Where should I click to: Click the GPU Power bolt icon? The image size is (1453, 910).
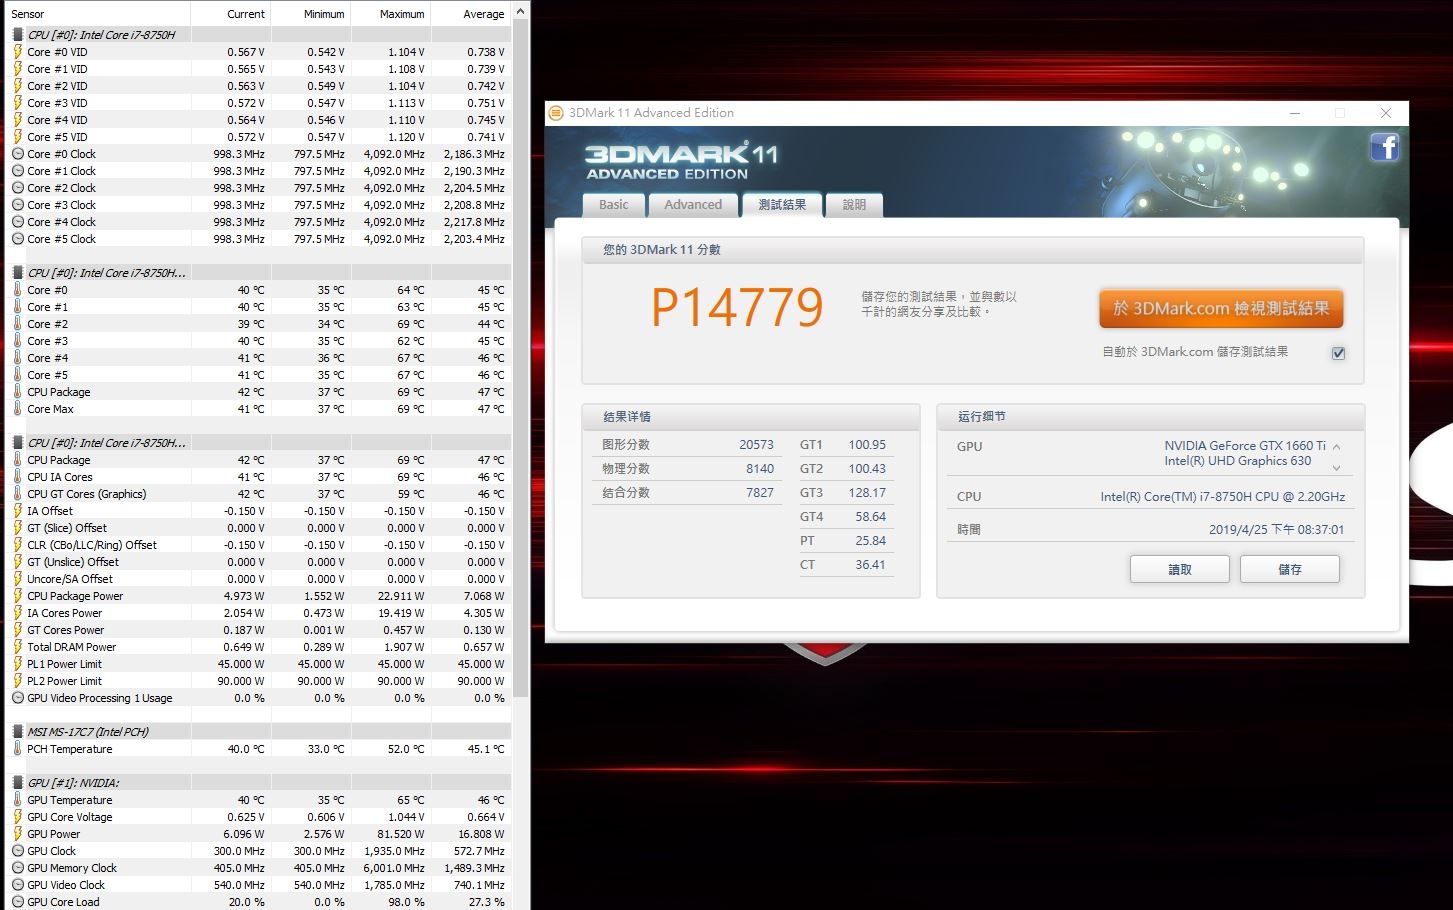tap(18, 834)
